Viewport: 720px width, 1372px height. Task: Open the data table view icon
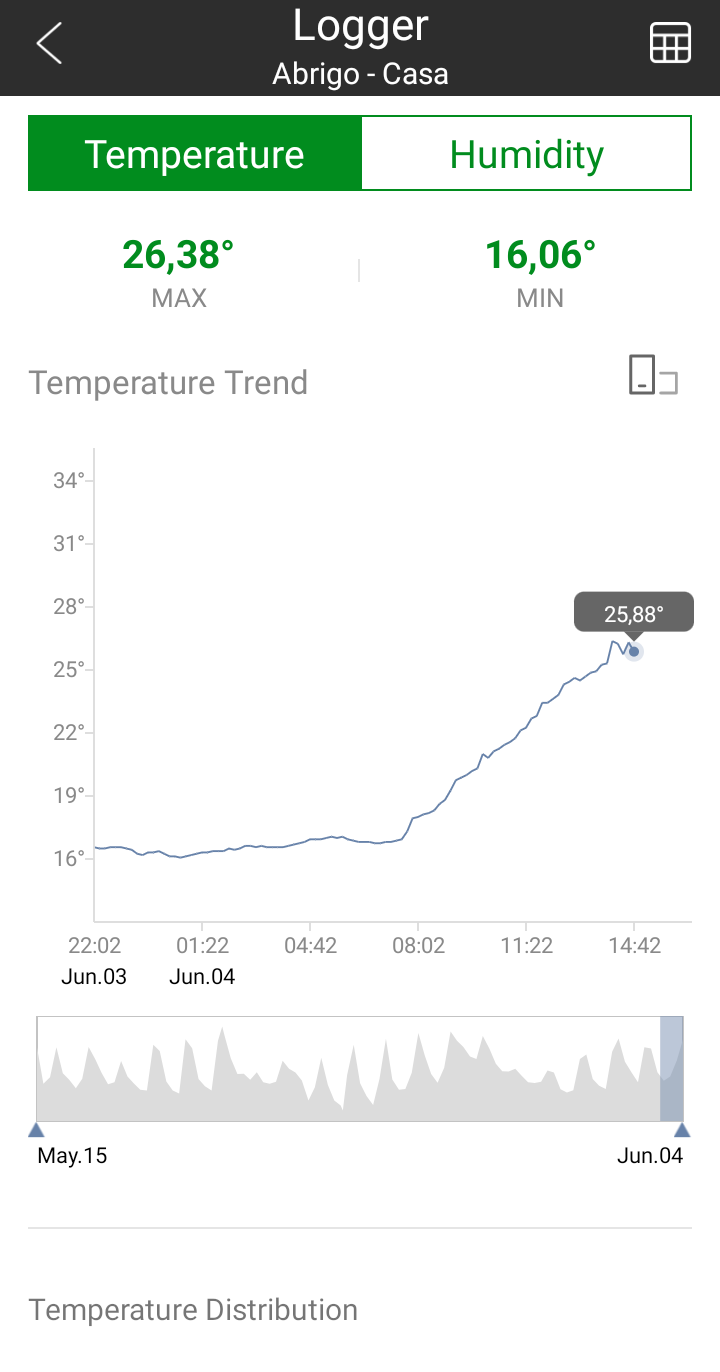click(670, 44)
